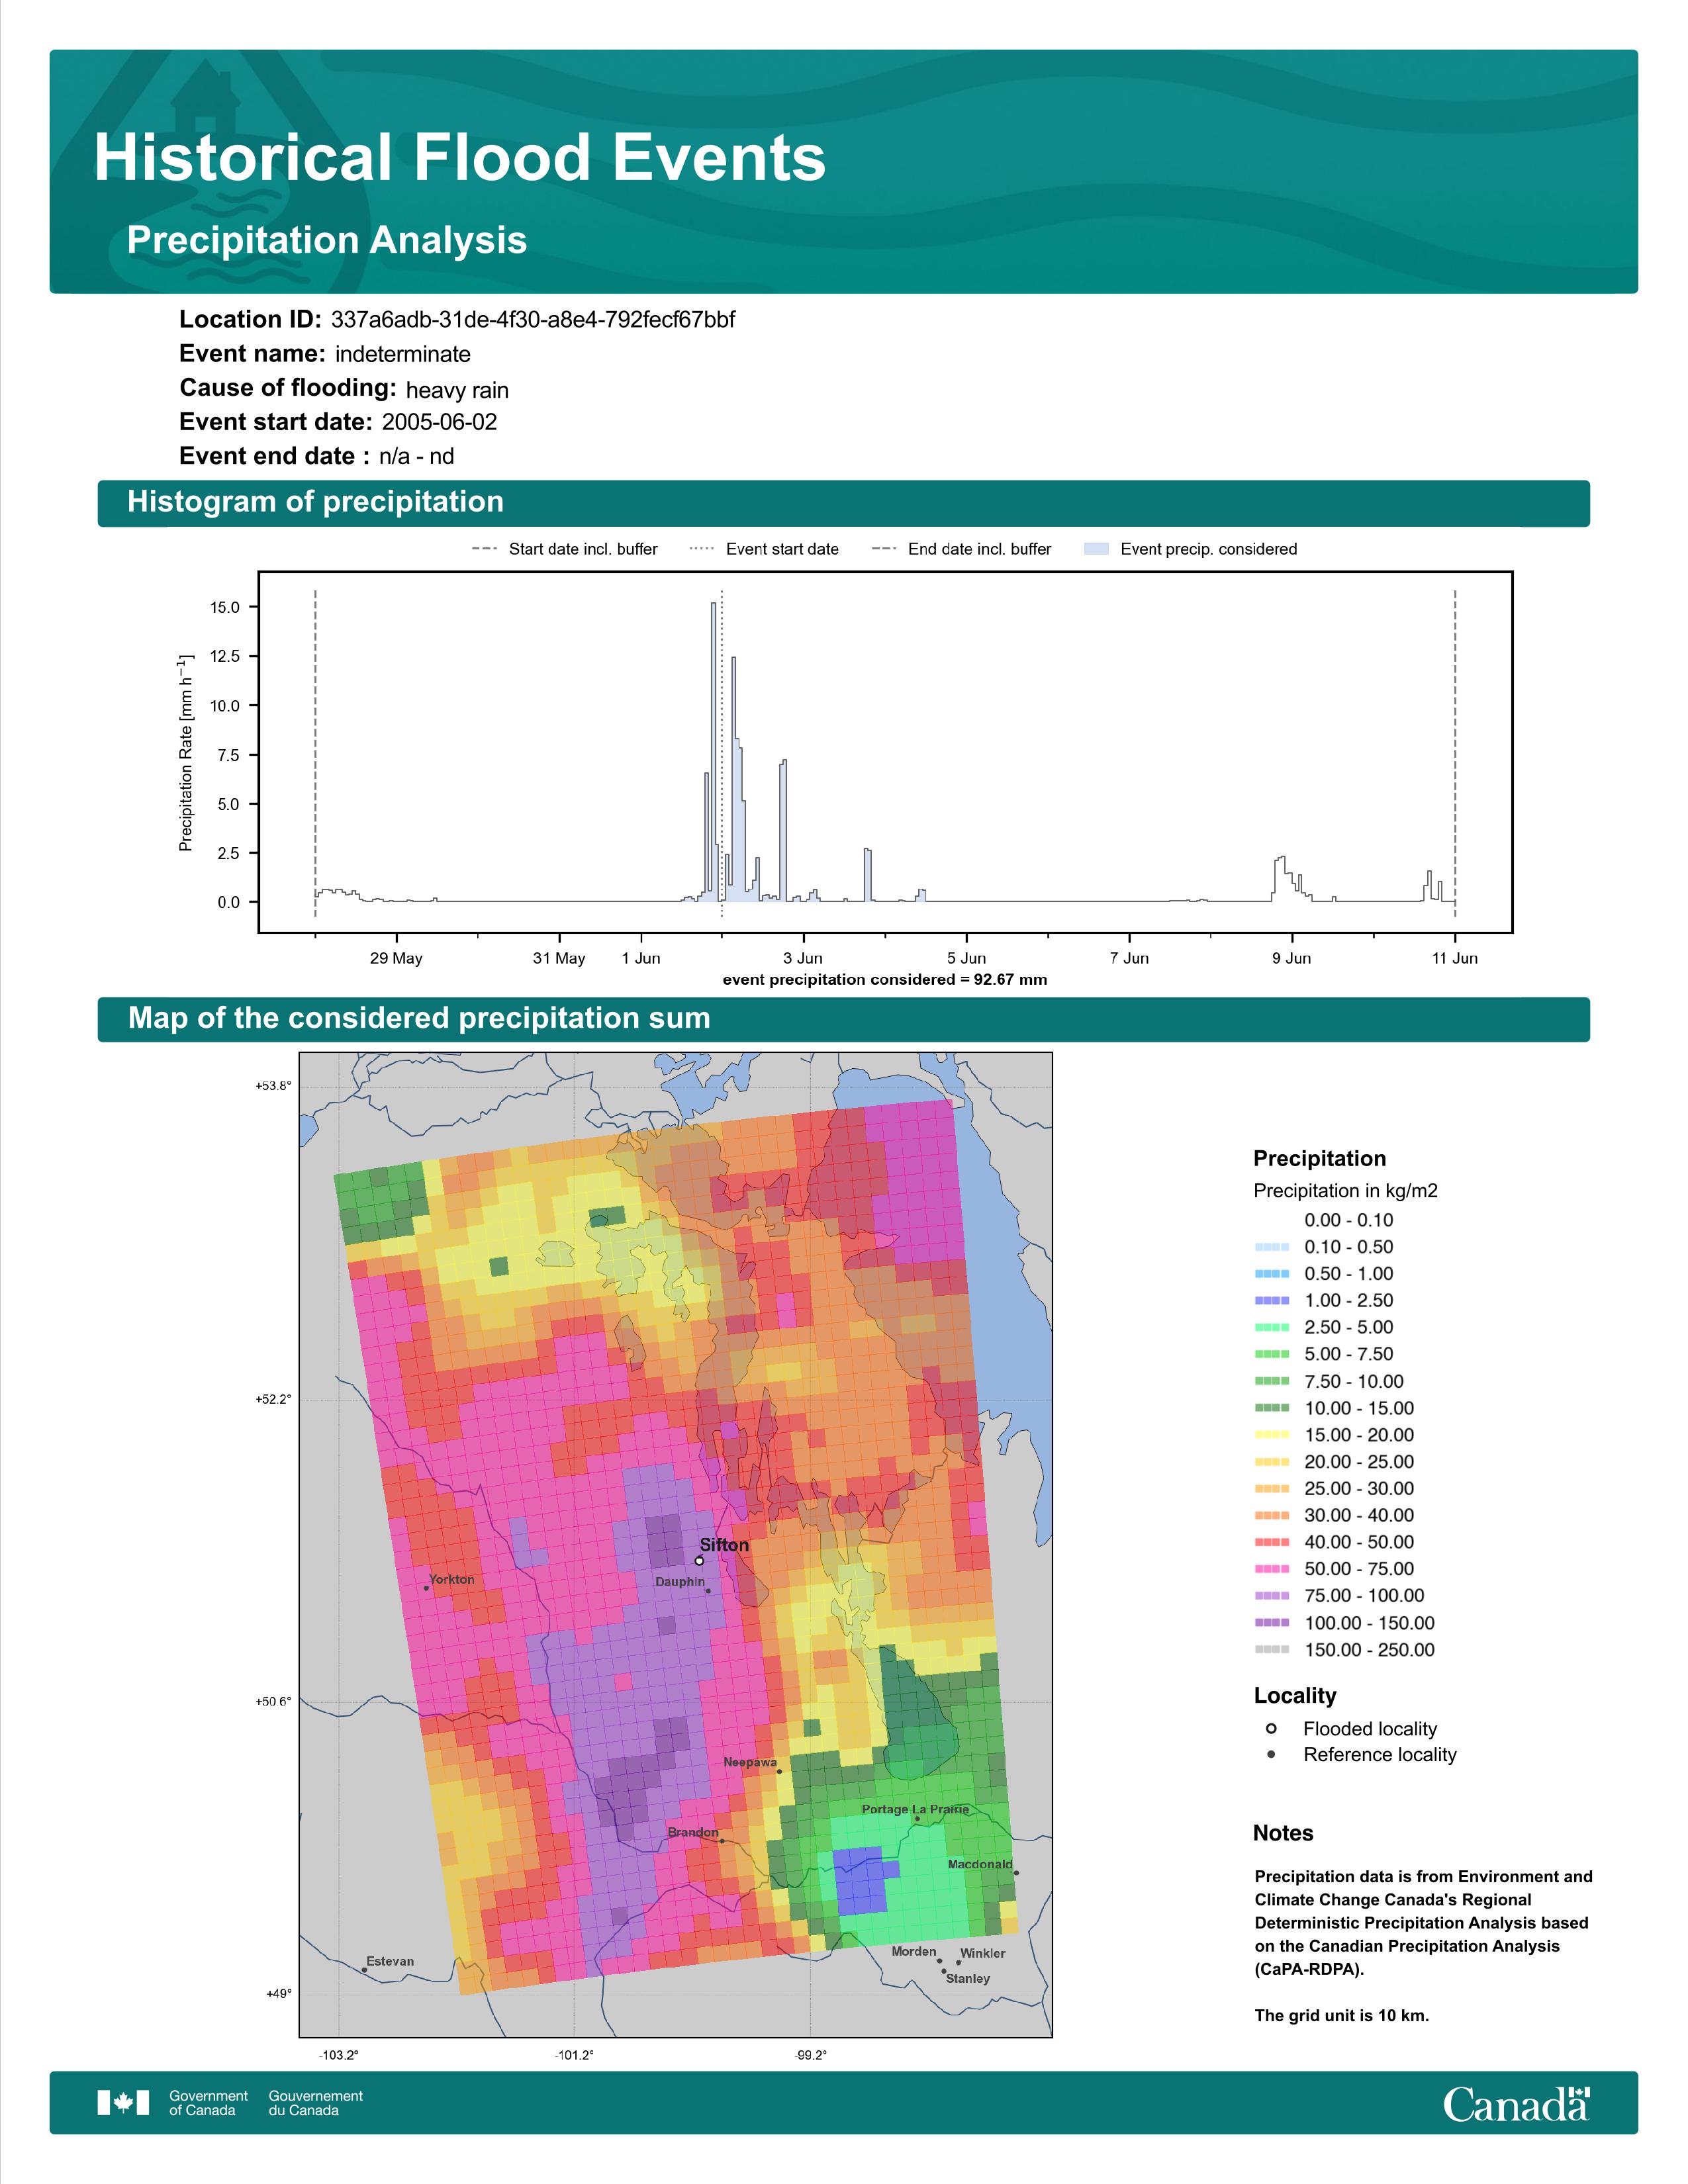Click the 0.10 - 0.50 precipitation legend swatch

1272,1247
